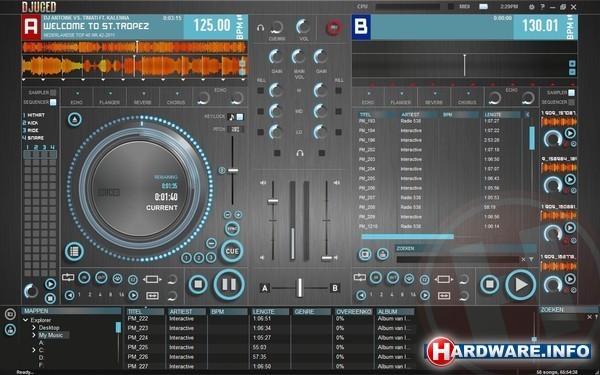The width and height of the screenshot is (600, 375).
Task: Open the REVERB effect dropdown on deck A
Action: (x=143, y=93)
